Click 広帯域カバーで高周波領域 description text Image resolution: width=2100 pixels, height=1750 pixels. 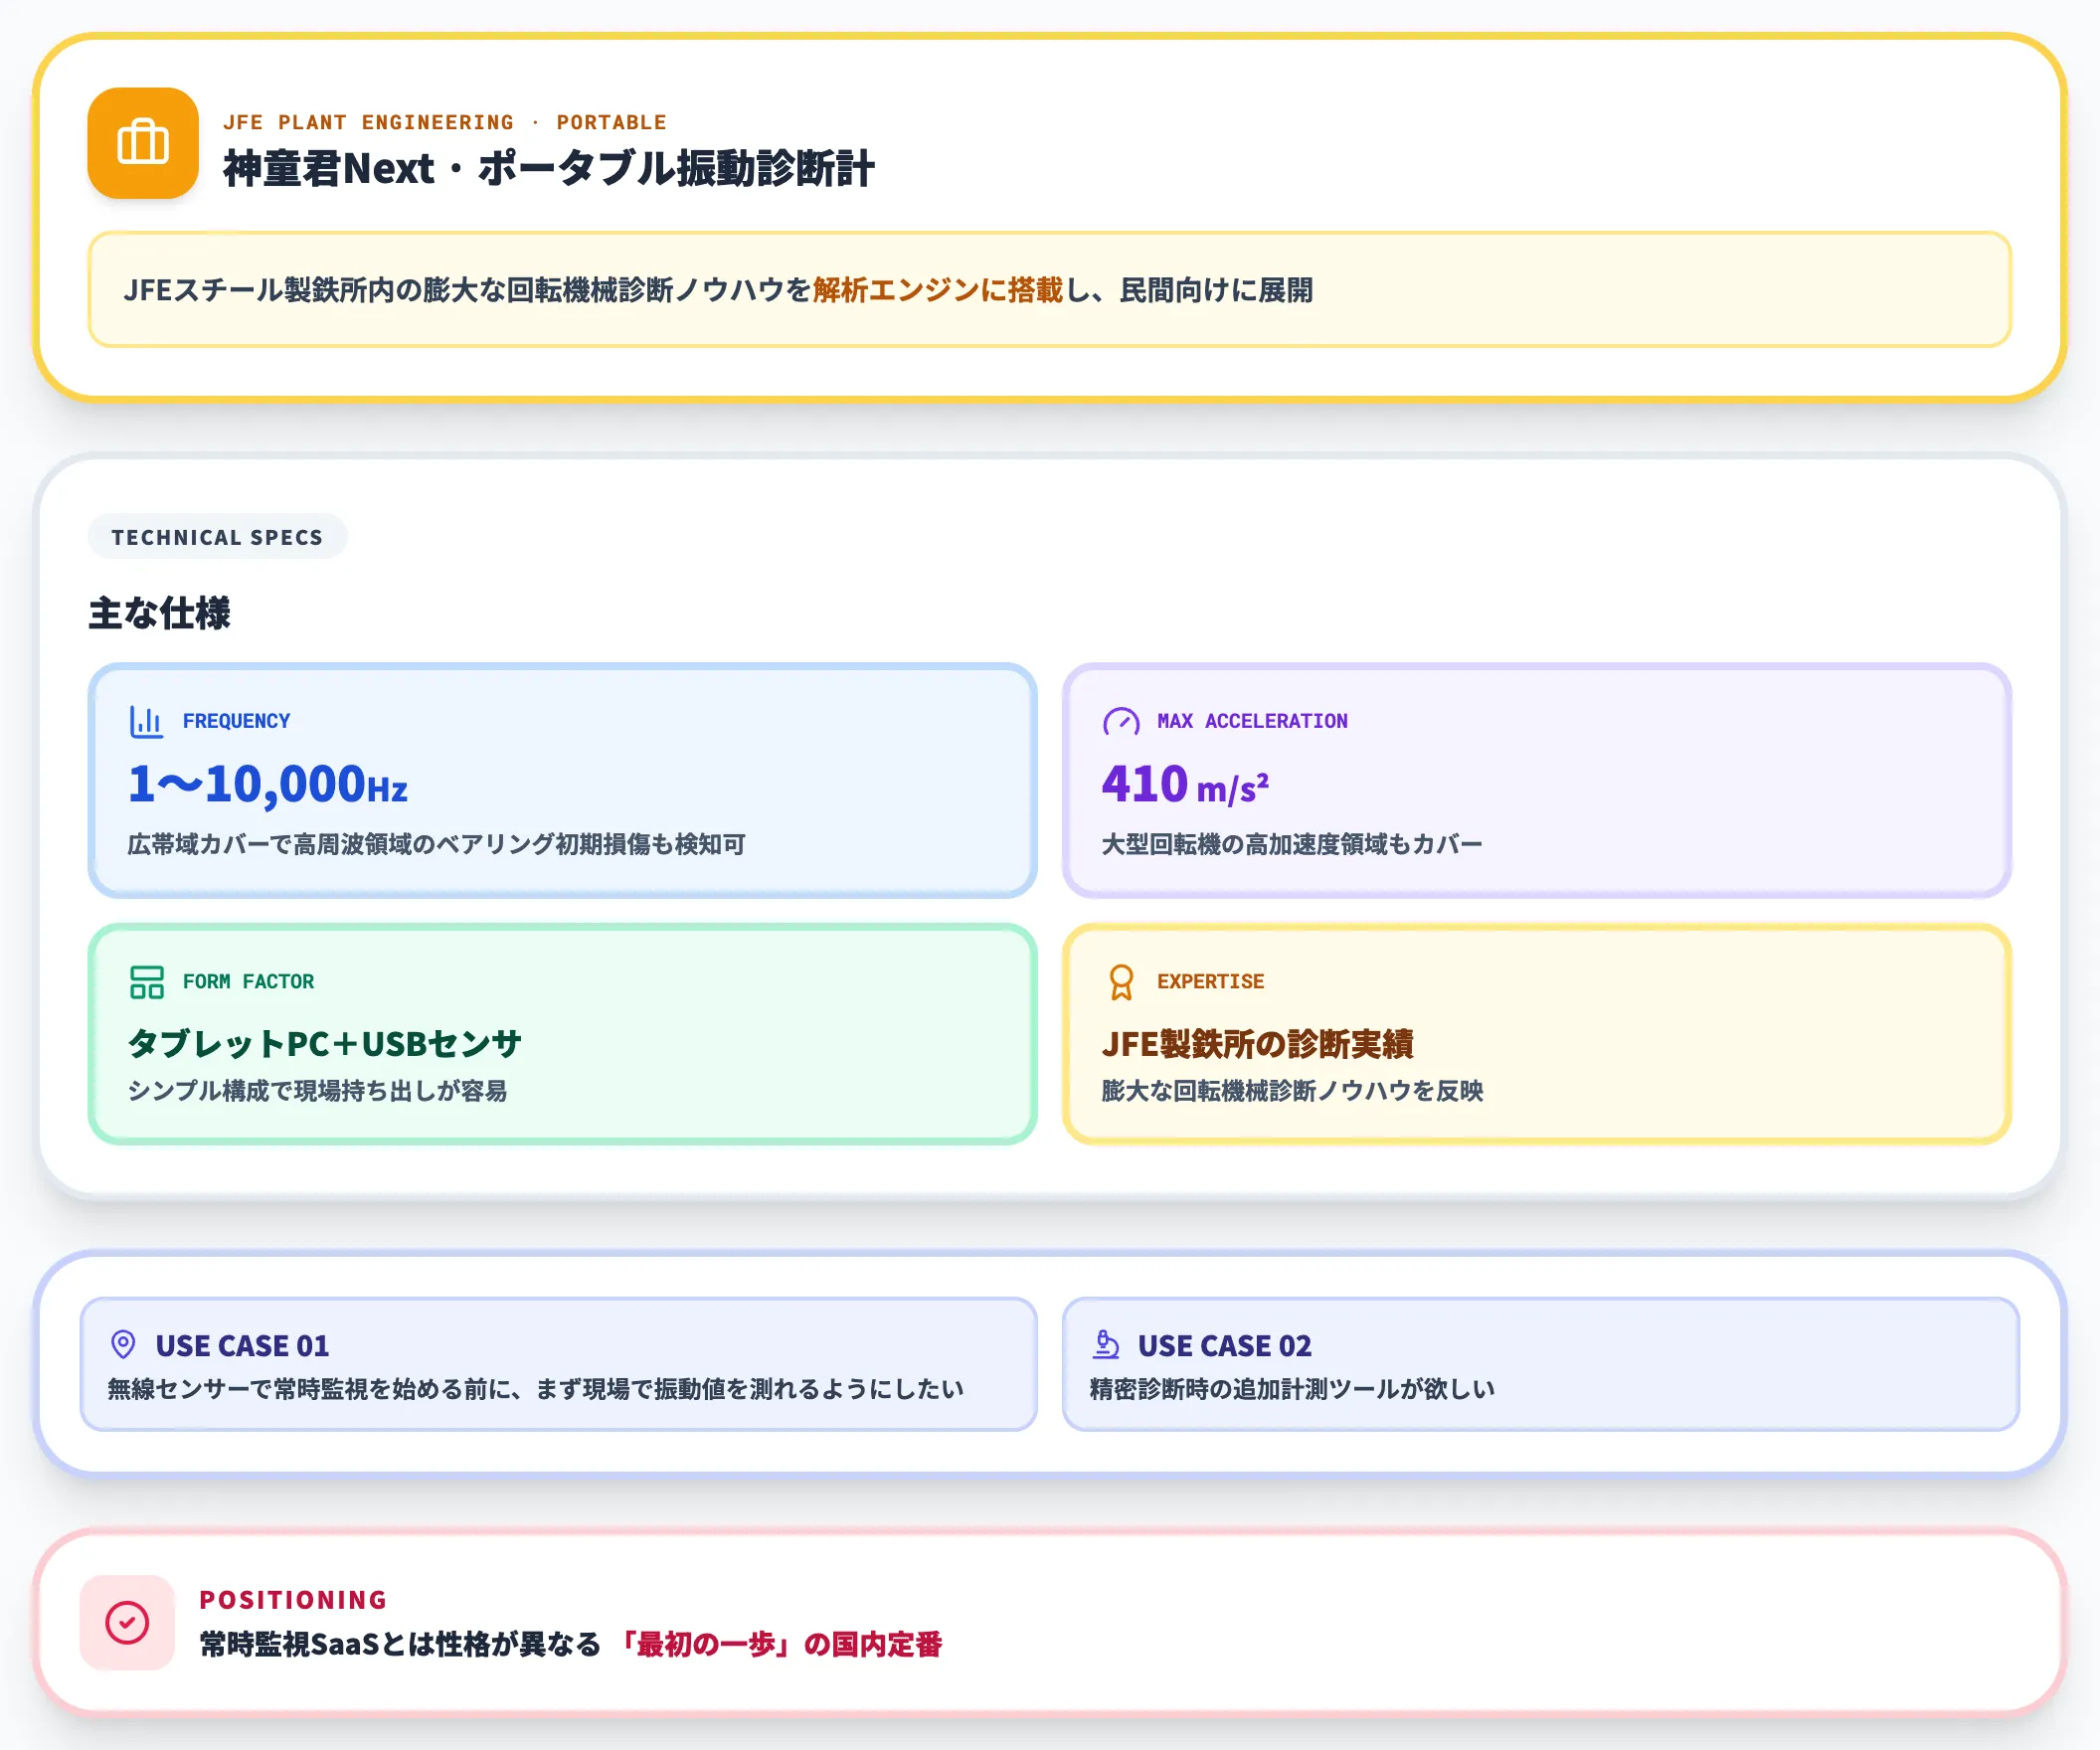pyautogui.click(x=436, y=844)
